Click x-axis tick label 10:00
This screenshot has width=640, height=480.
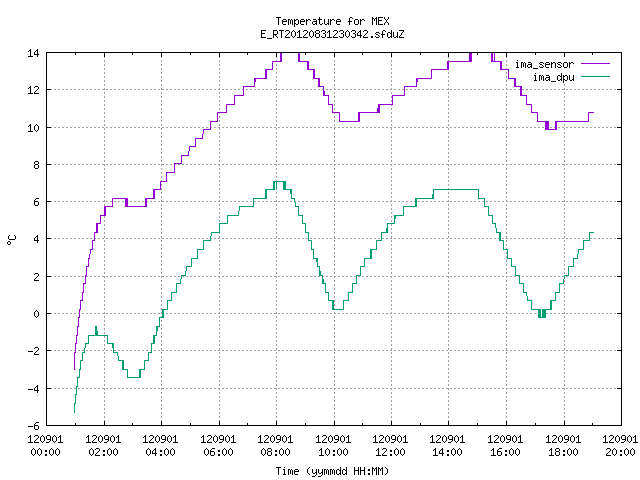333,453
